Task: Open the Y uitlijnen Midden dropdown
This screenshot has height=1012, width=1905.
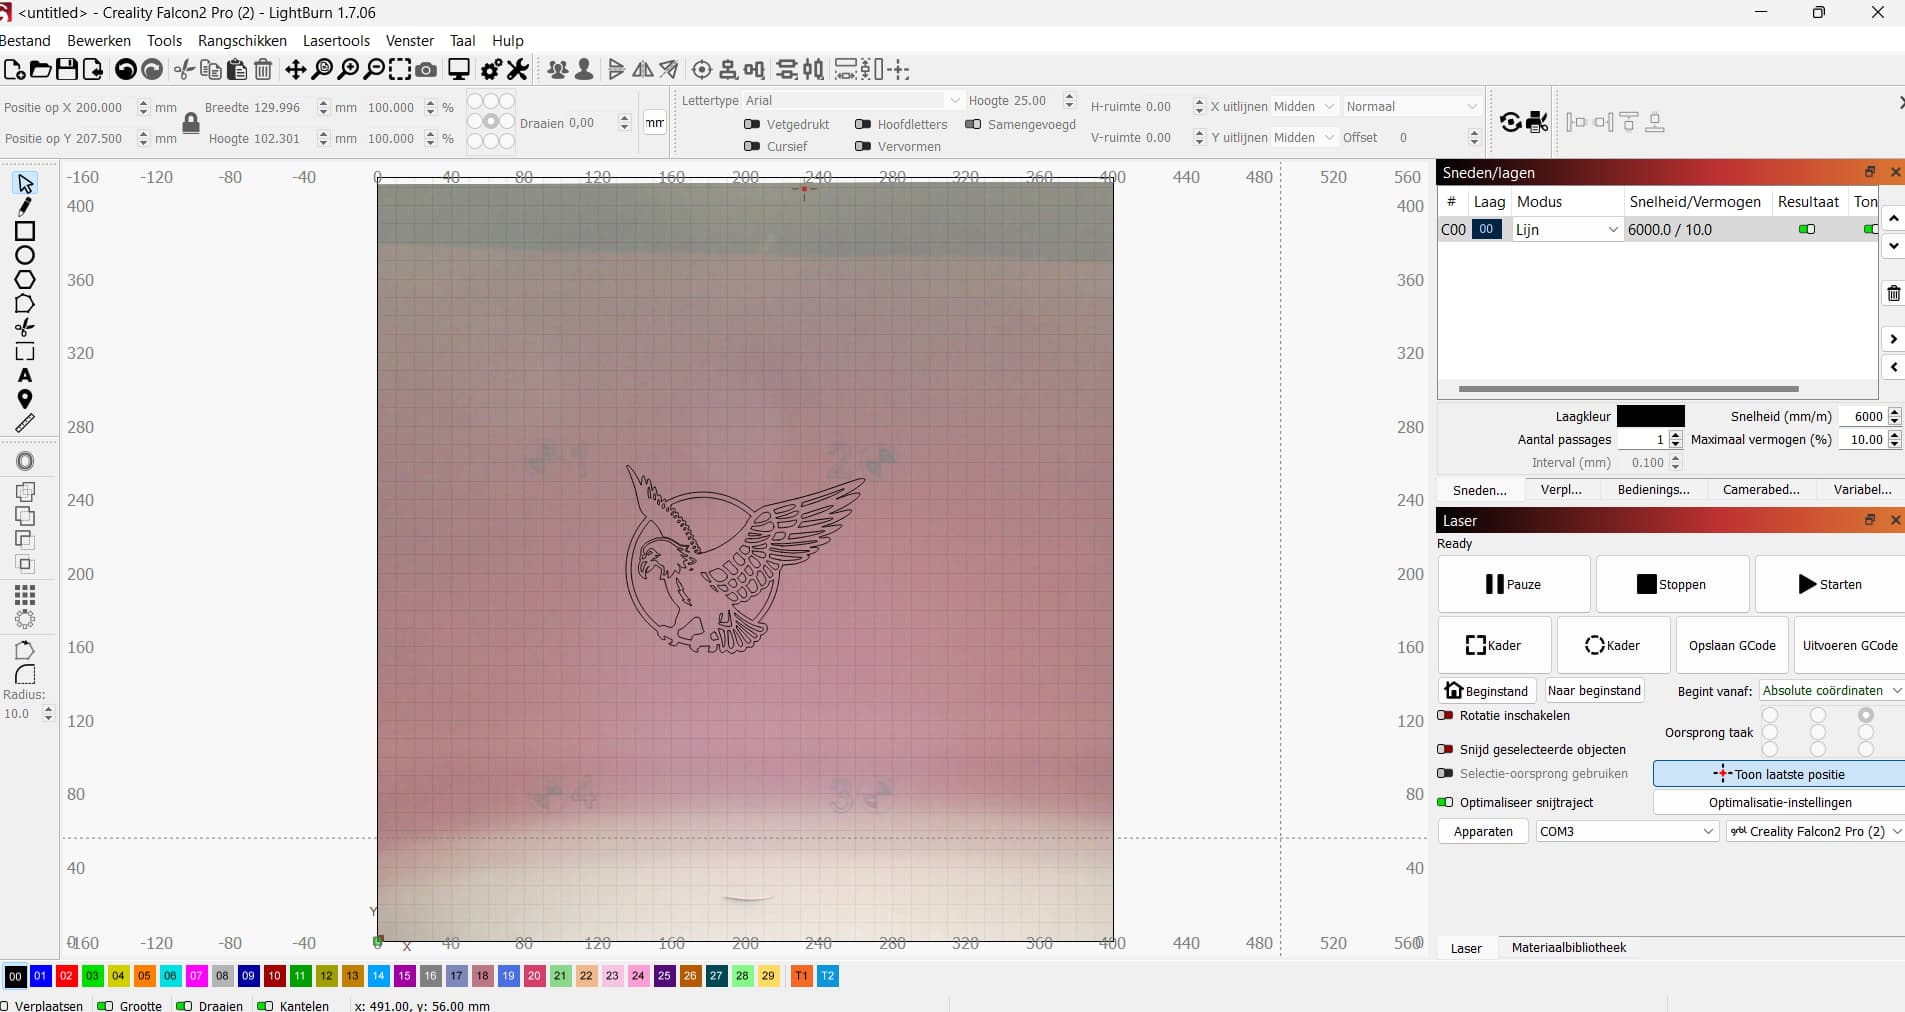Action: [1304, 137]
